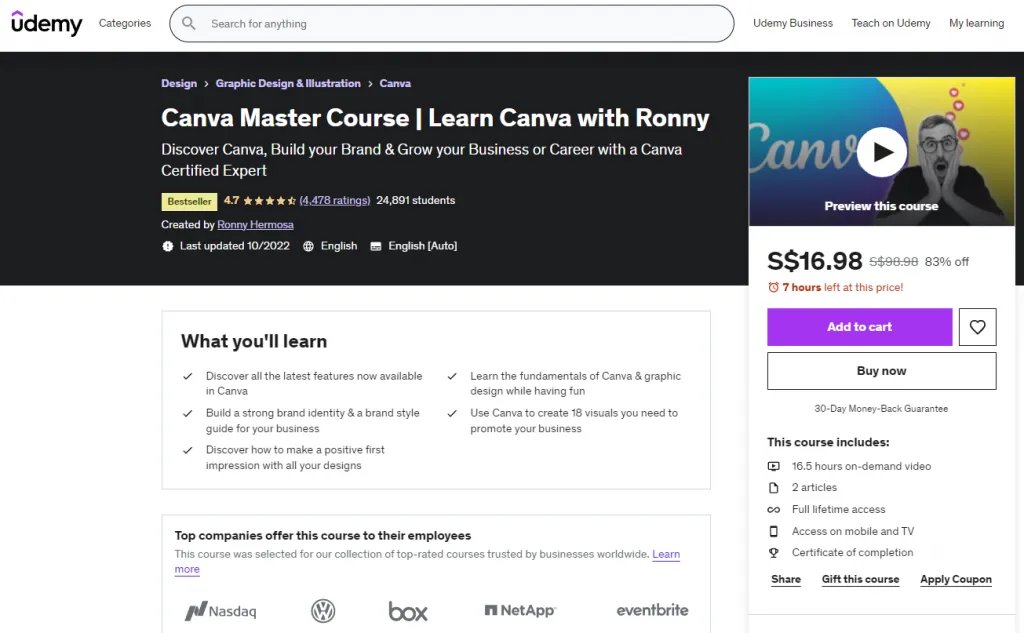Click checkmark beside 'Discover how to make a positive'
The image size is (1024, 633).
pos(187,450)
